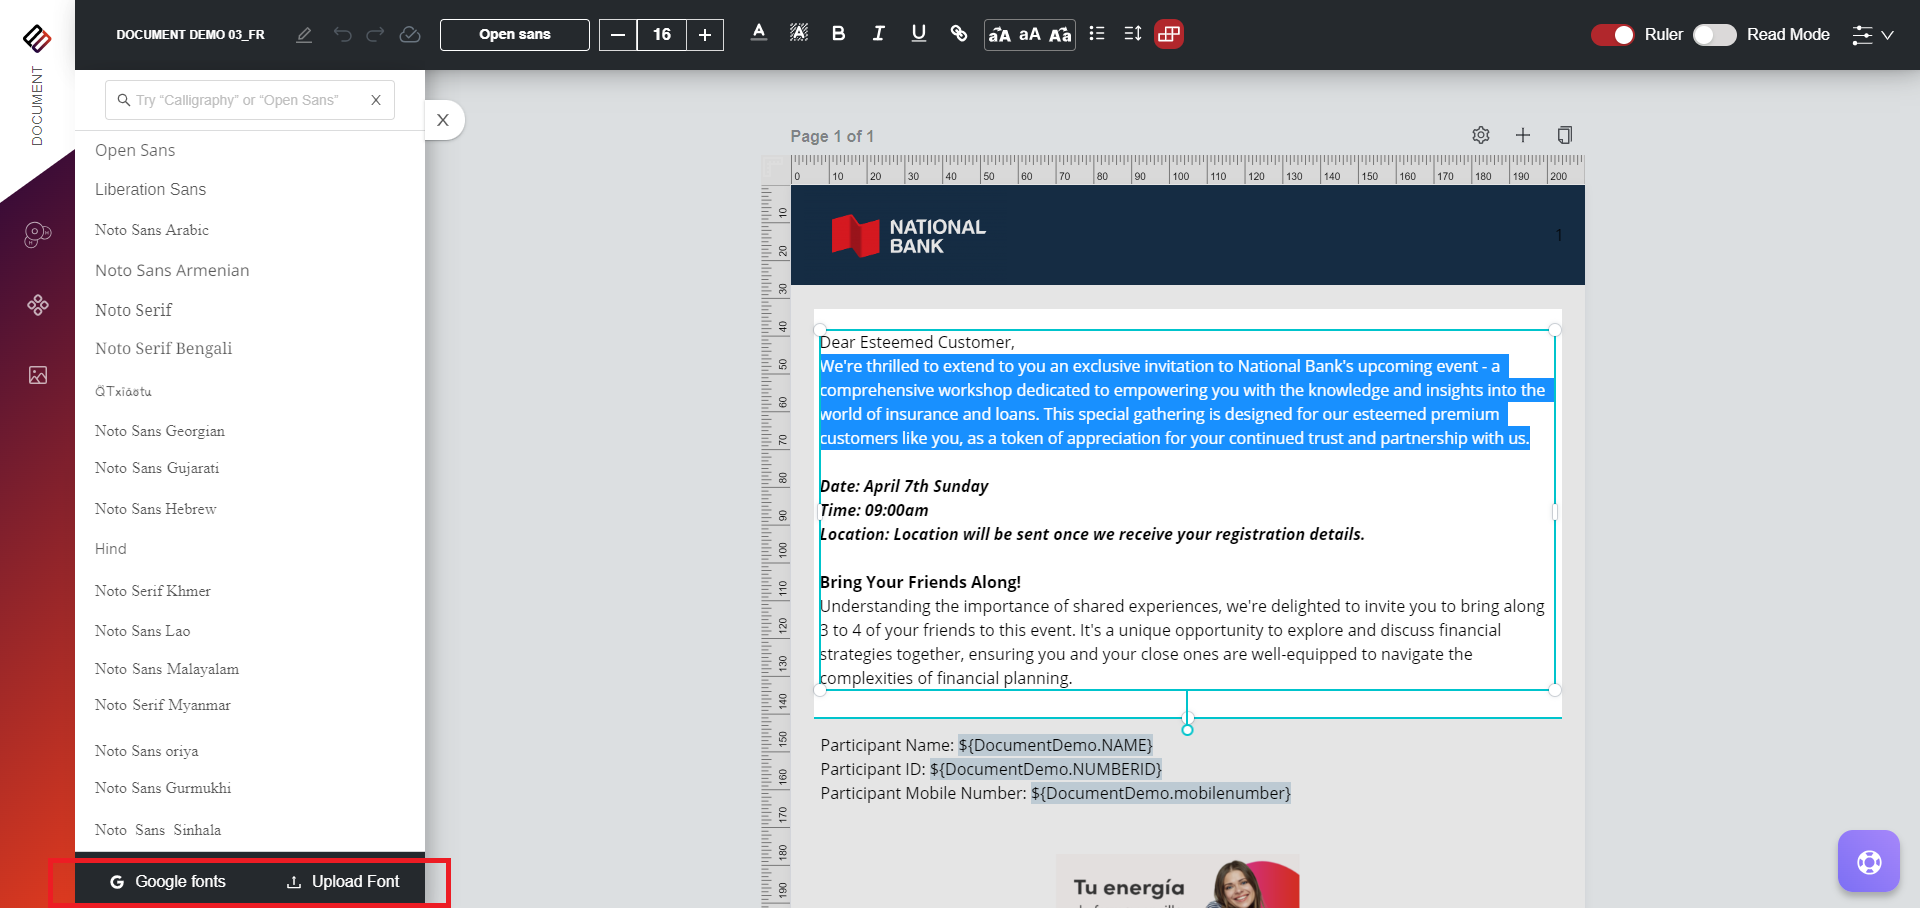Apply italic formatting to selection
Image resolution: width=1920 pixels, height=908 pixels.
click(878, 34)
